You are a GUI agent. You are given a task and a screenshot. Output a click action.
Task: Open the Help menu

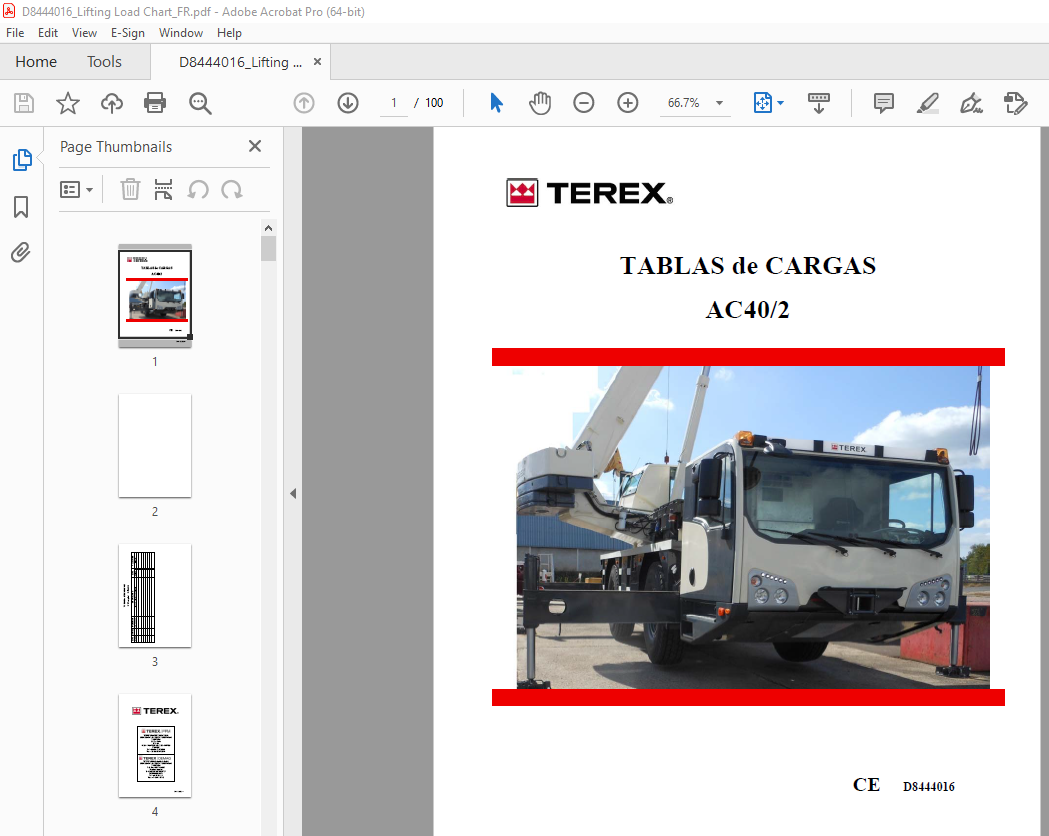pos(229,33)
